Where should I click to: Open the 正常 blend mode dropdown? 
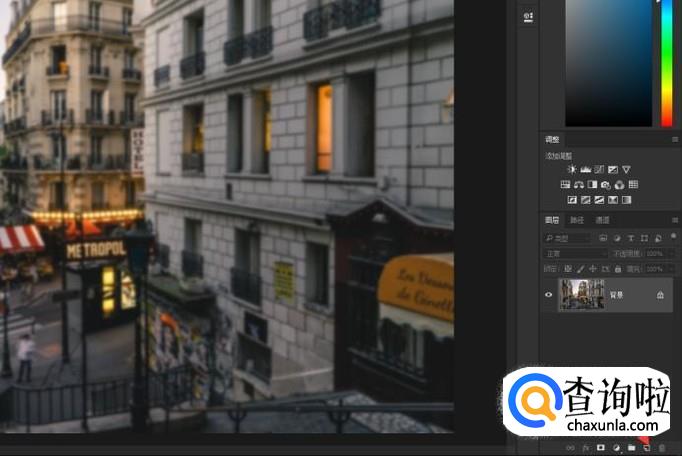tap(575, 253)
